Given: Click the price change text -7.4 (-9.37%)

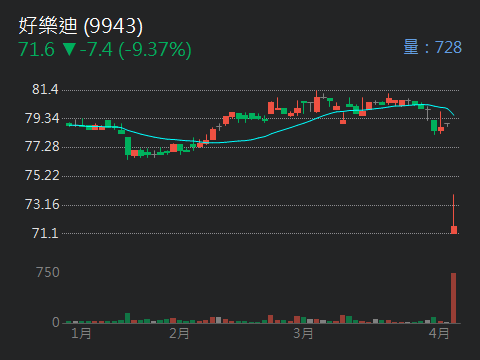Looking at the screenshot, I should [136, 50].
